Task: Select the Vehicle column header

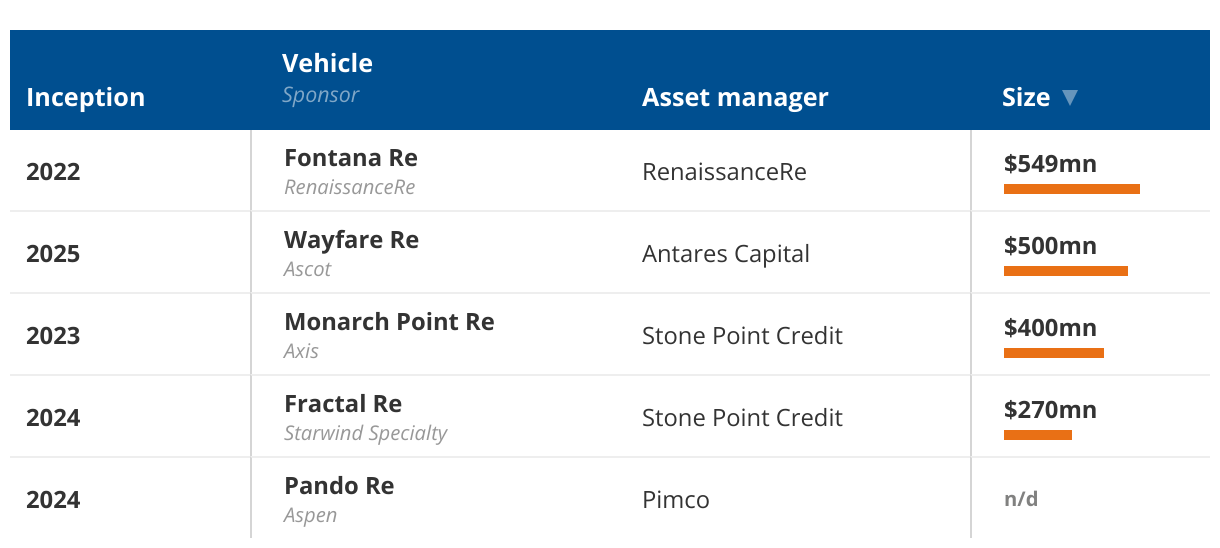Action: click(x=328, y=63)
